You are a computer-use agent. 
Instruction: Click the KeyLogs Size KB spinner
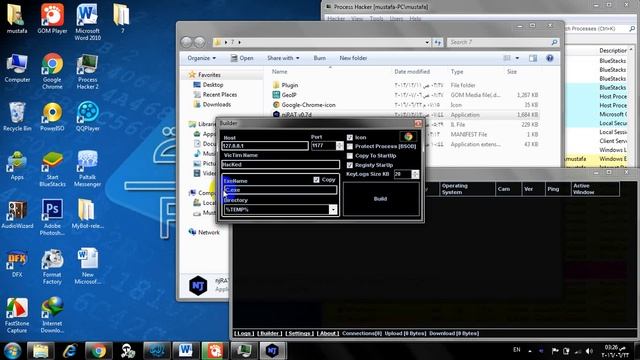point(415,174)
